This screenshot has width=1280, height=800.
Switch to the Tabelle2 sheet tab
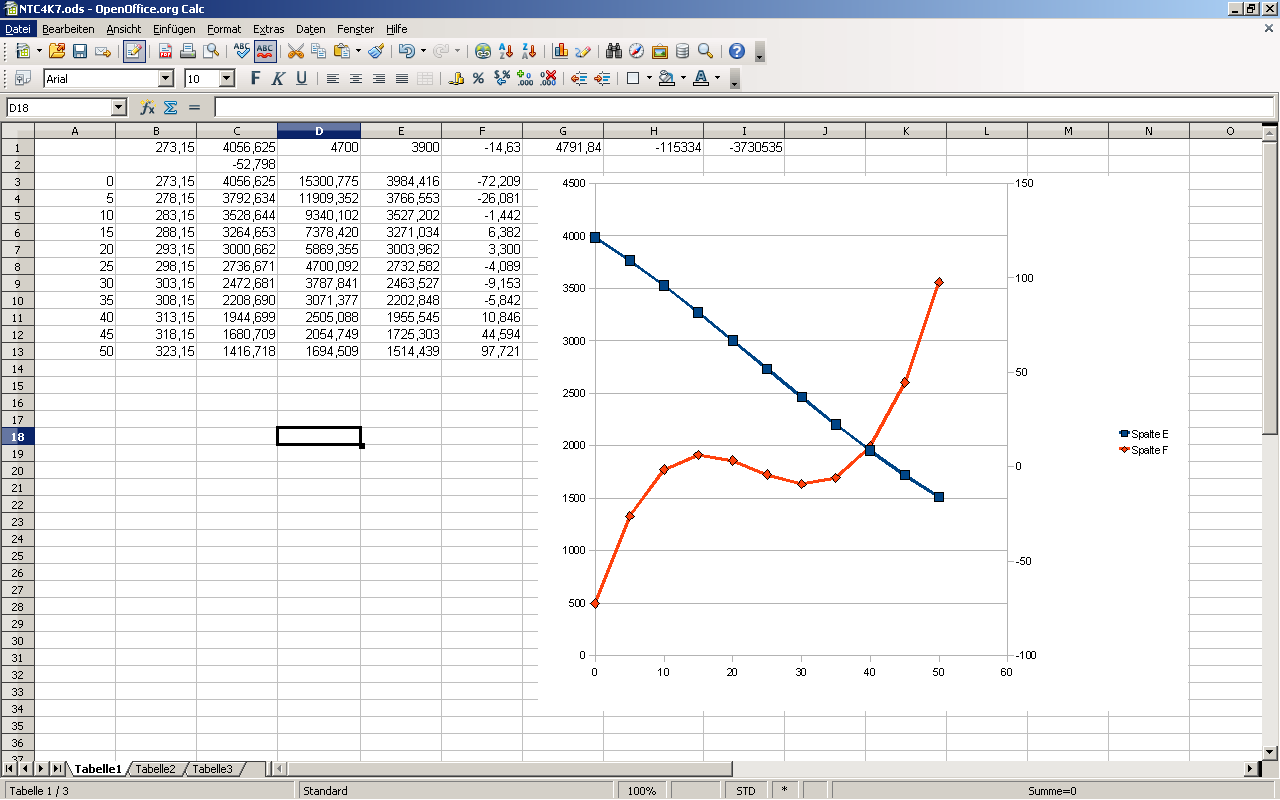[155, 769]
